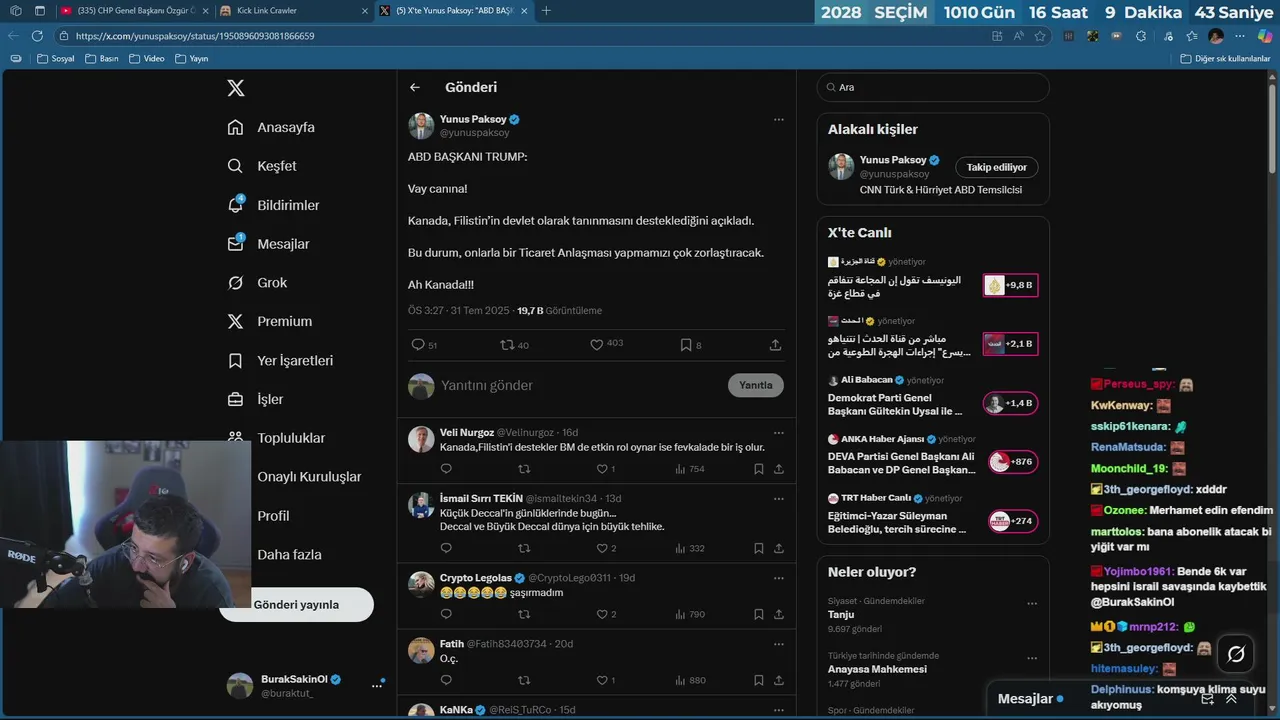Click share icon on the main post
This screenshot has height=720, width=1280.
click(775, 345)
